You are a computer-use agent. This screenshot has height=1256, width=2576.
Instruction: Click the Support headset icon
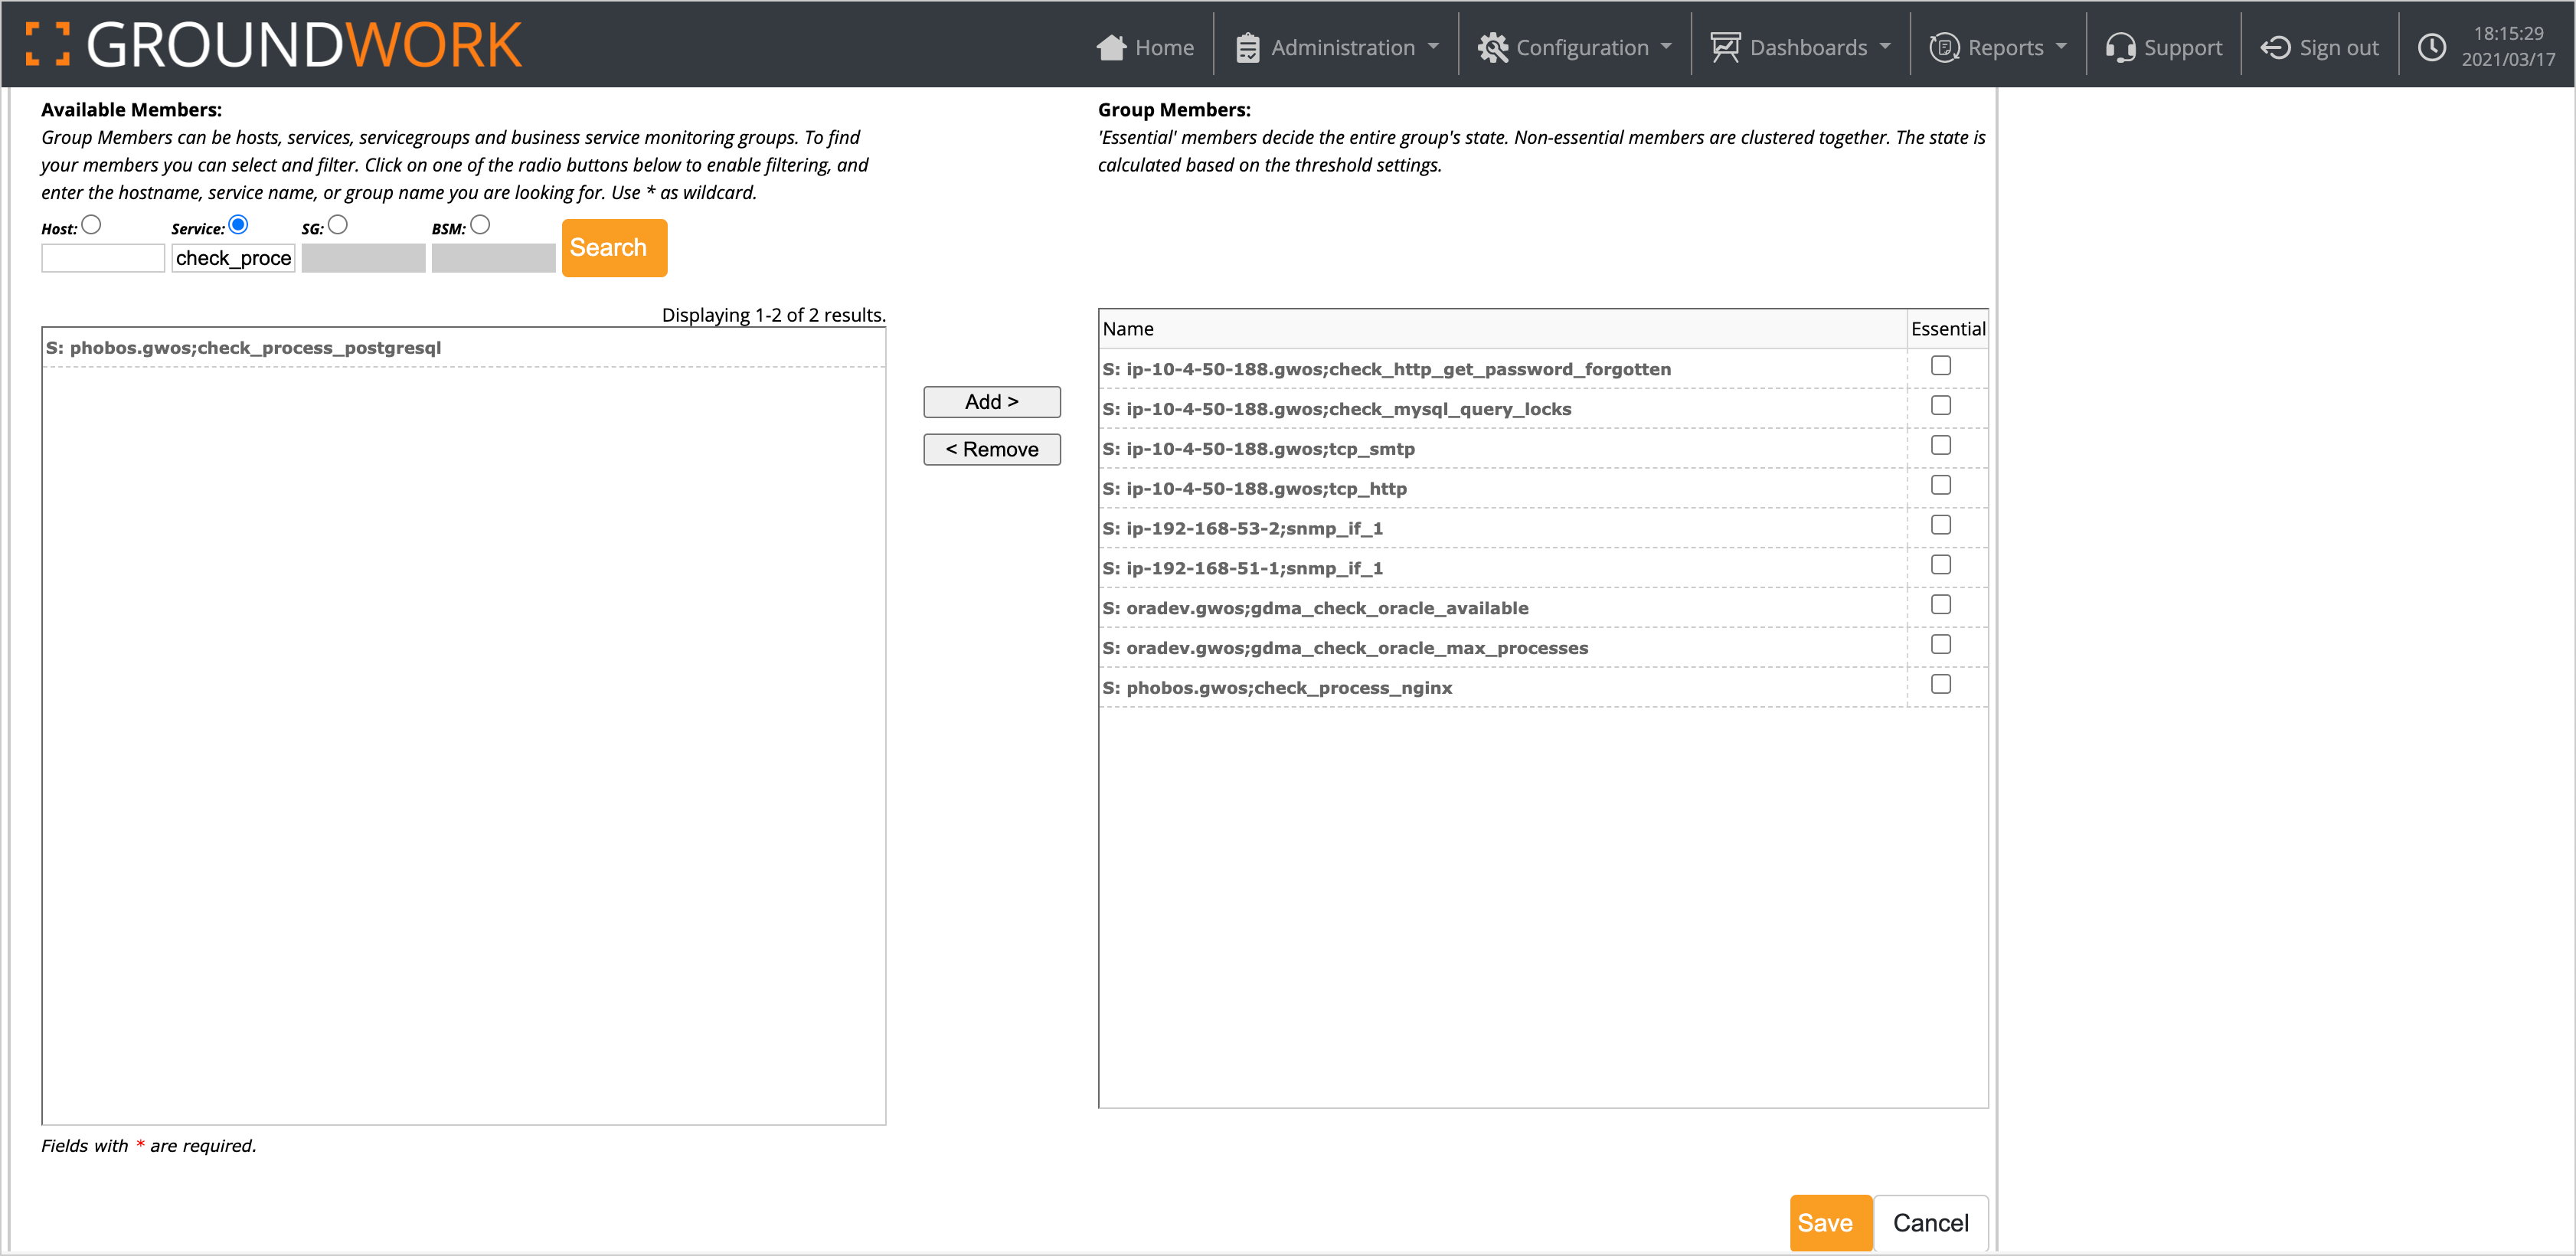pos(2120,47)
